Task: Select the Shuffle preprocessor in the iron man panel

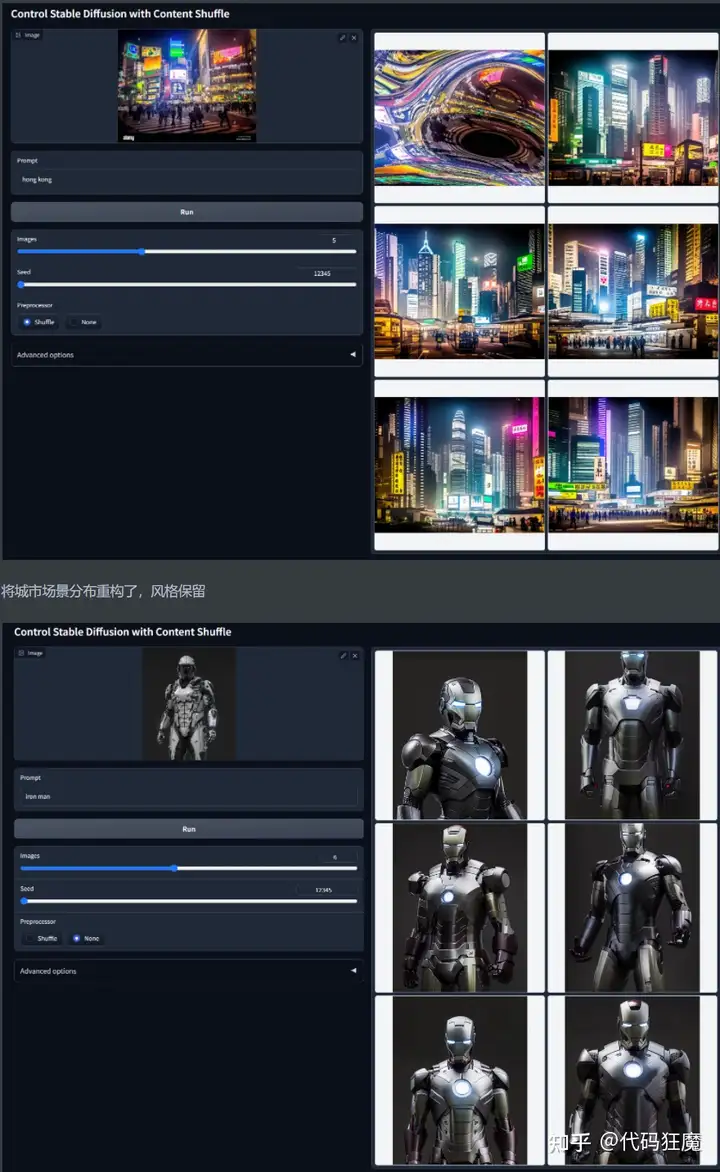Action: click(41, 938)
